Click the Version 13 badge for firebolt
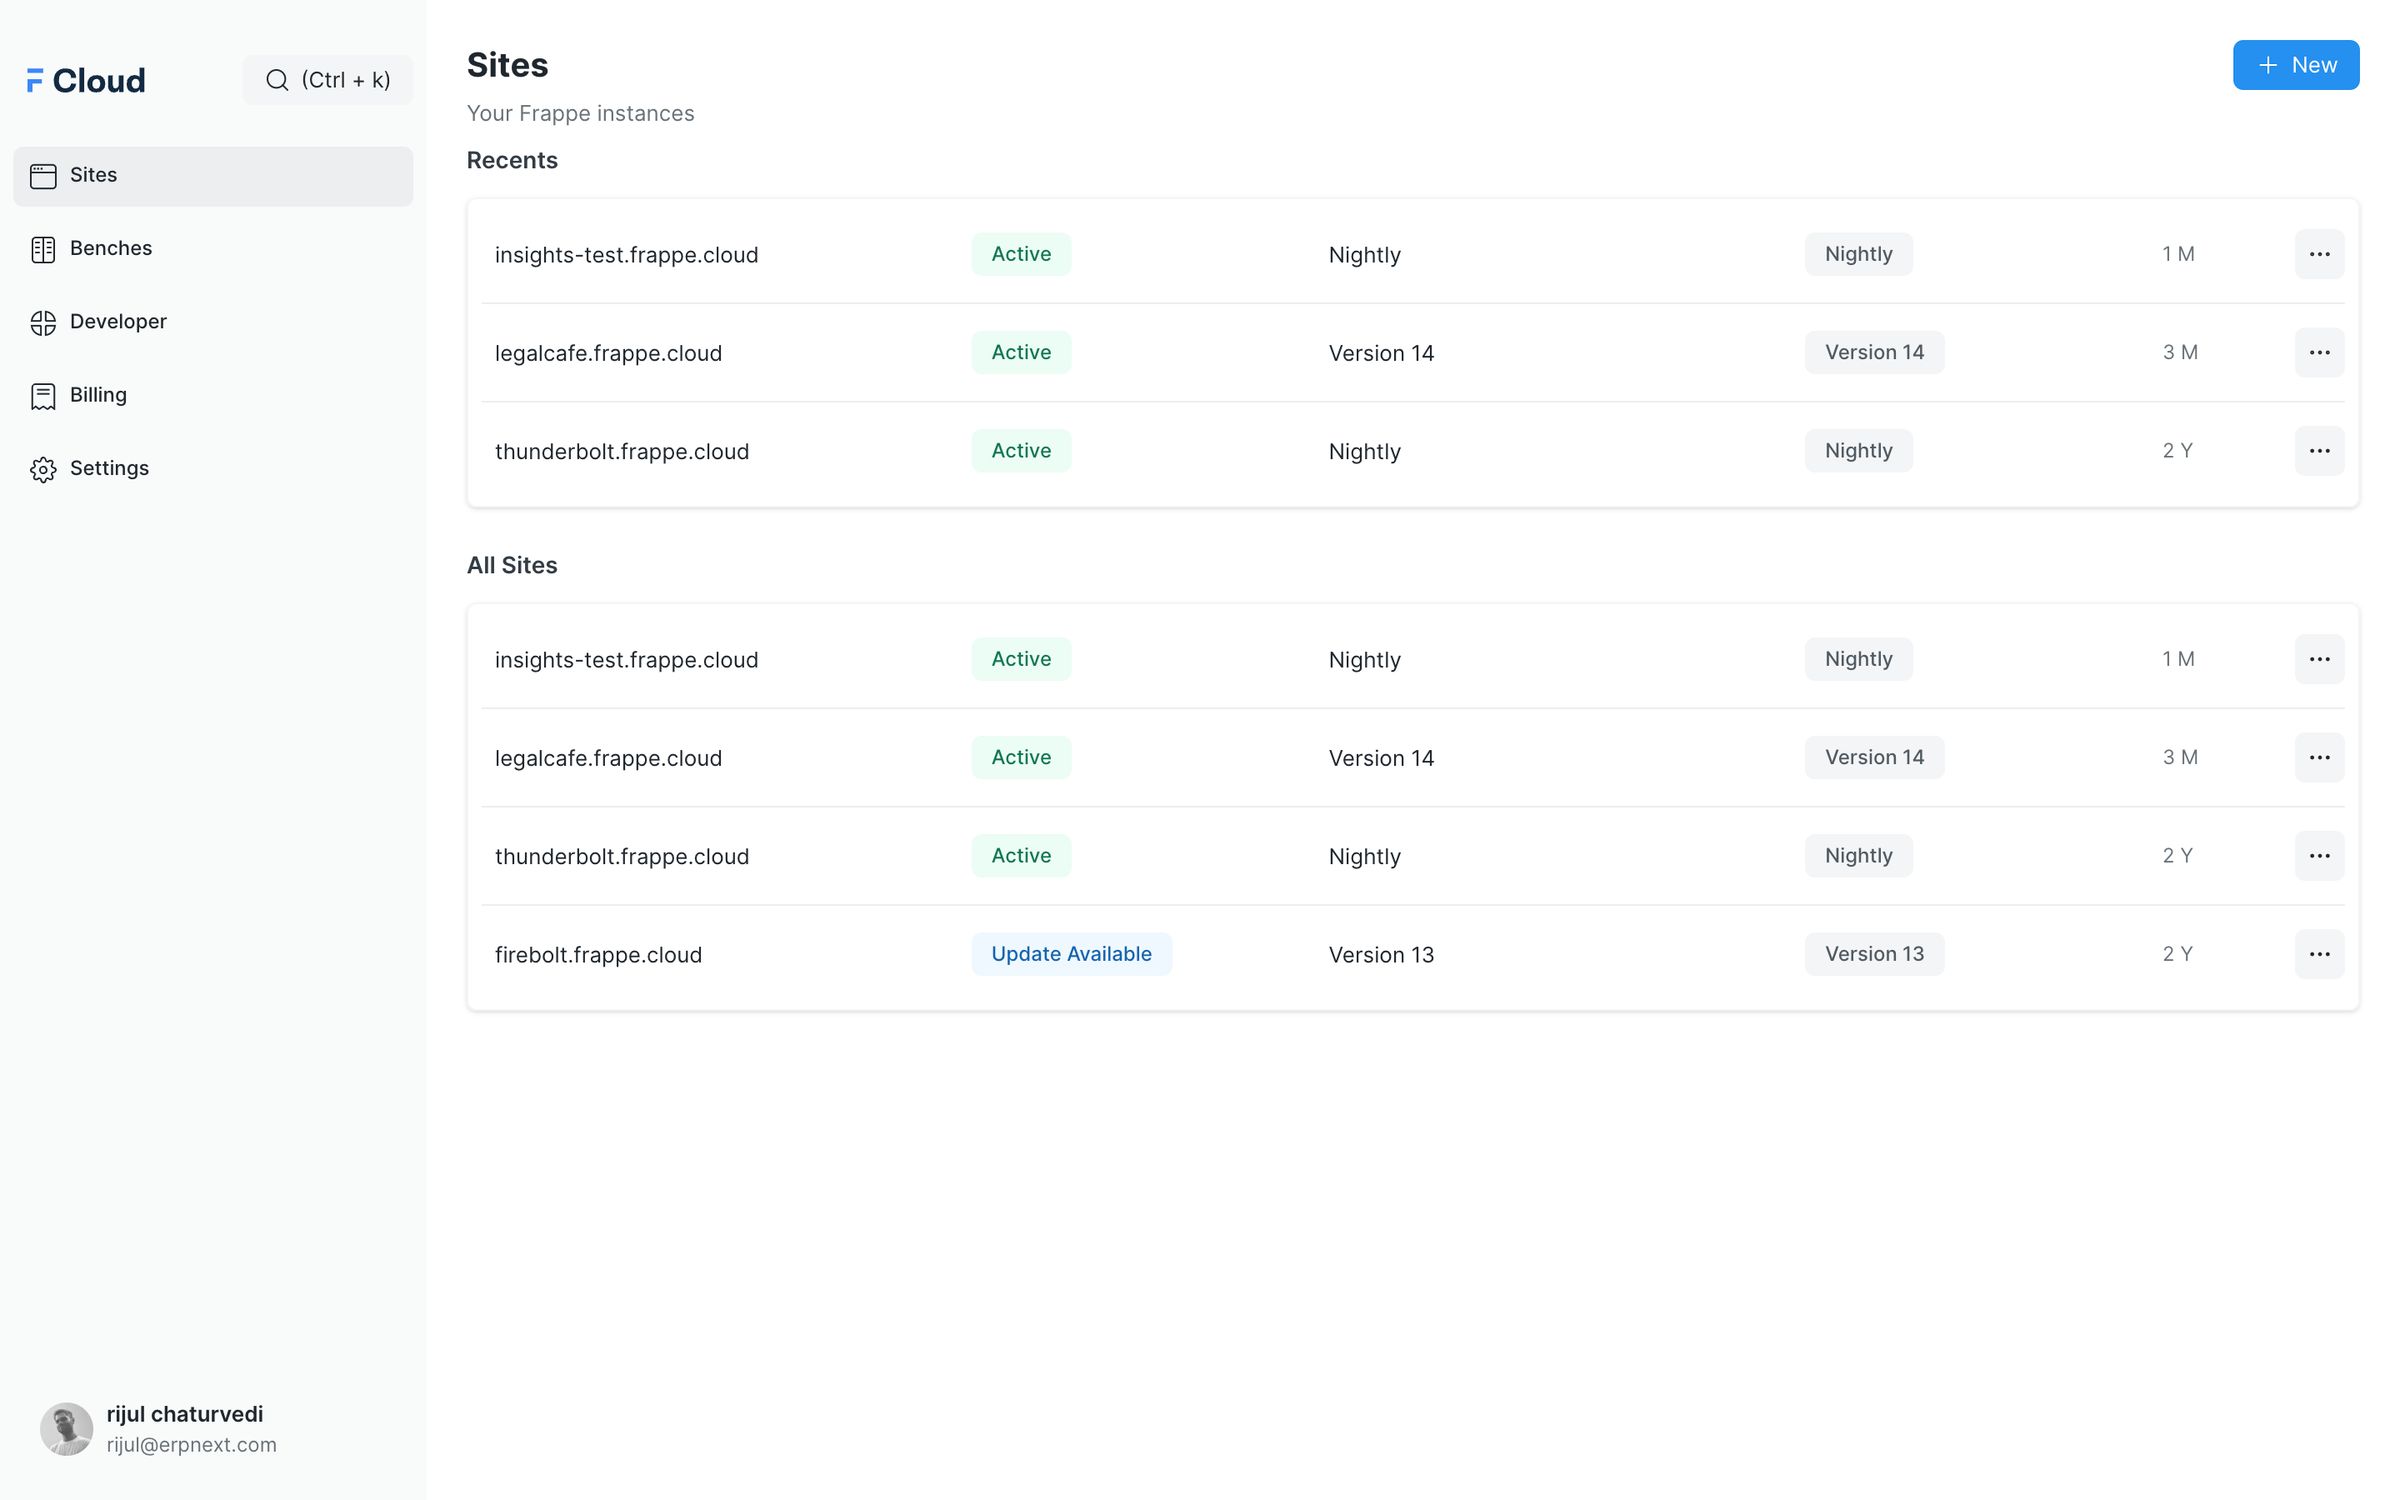 tap(1873, 954)
